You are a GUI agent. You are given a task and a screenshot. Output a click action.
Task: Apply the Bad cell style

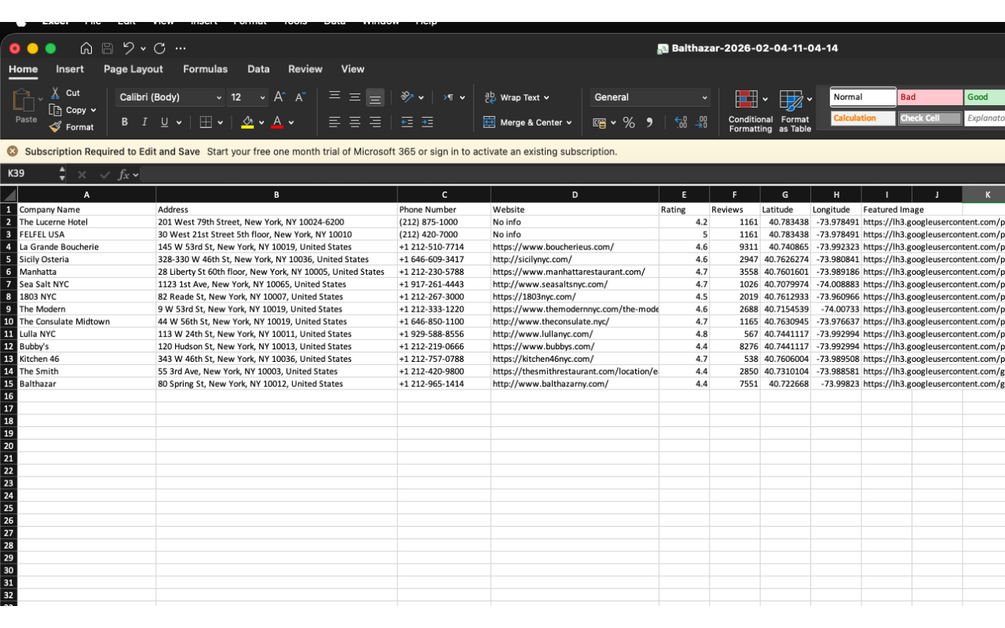click(x=929, y=97)
